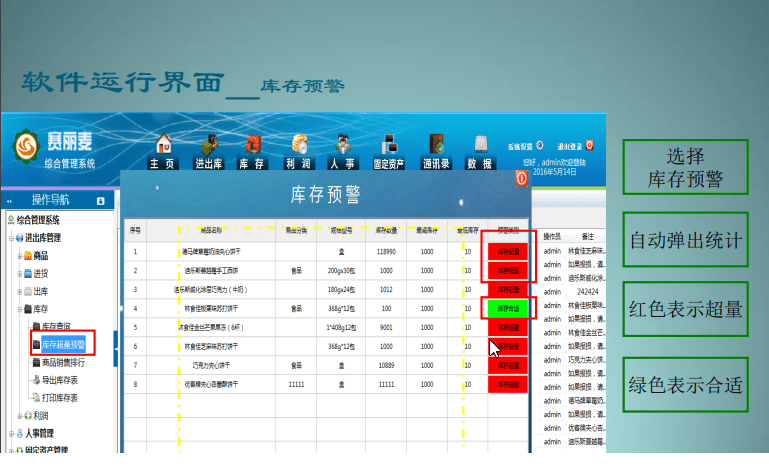This screenshot has width=769, height=471.
Task: Expand the 固定资产管理 tree node
Action: tap(11, 449)
